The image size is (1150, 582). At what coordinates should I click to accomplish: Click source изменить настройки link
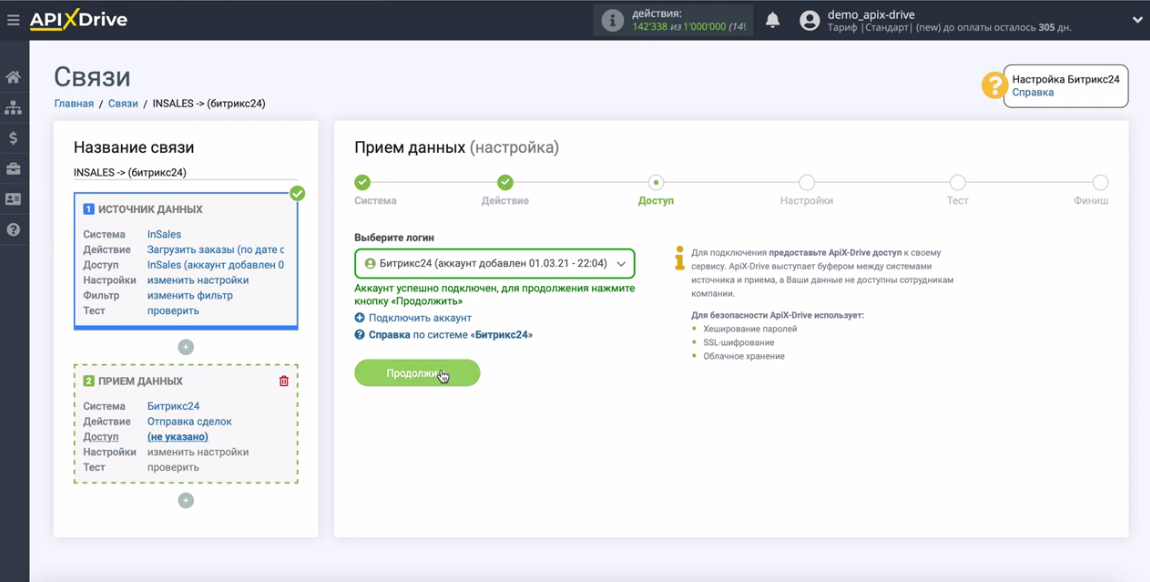click(198, 280)
